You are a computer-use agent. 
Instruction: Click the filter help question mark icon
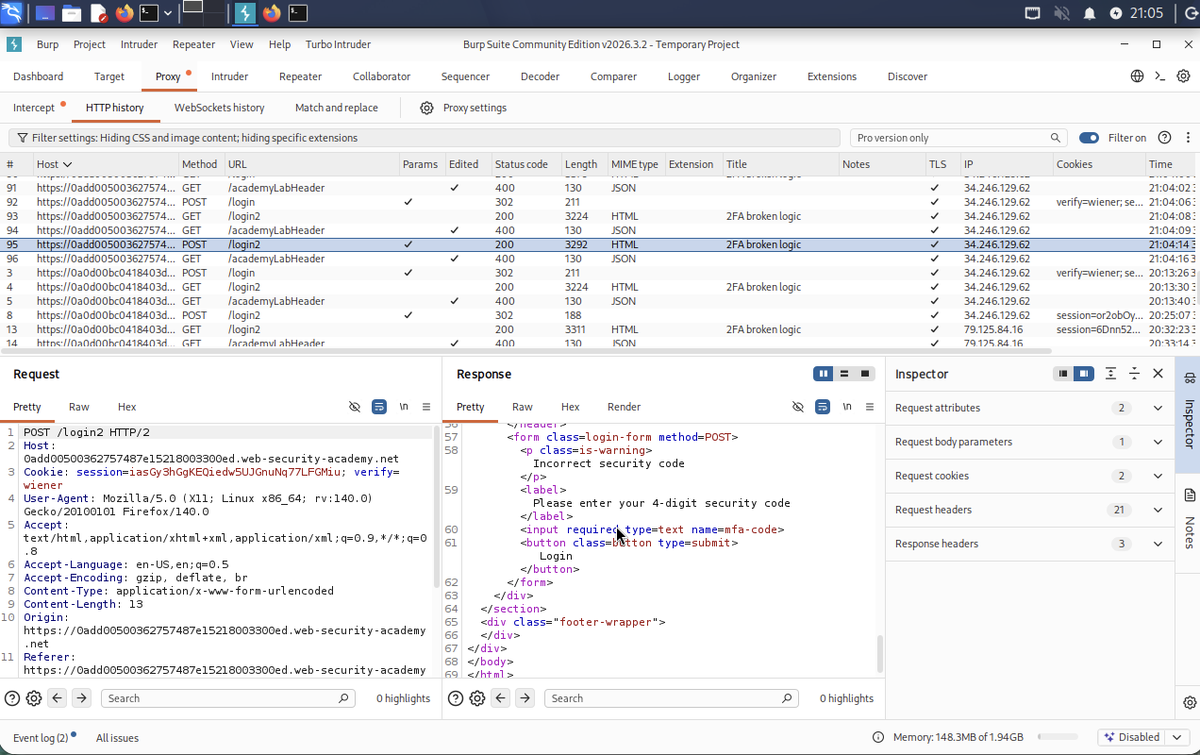click(x=1164, y=138)
